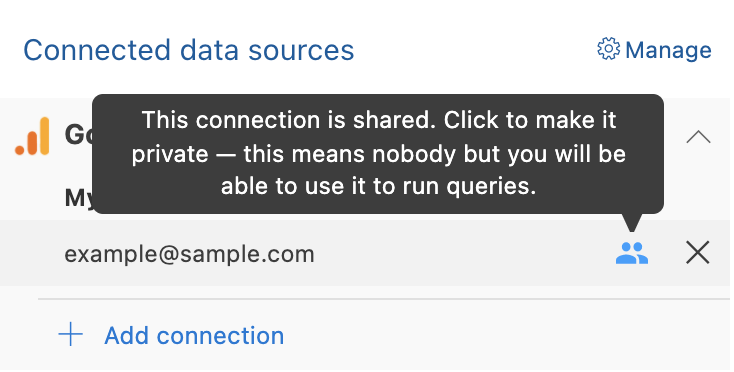The height and width of the screenshot is (372, 734).
Task: Click the dark sharing tooltip bubble
Action: (x=378, y=154)
